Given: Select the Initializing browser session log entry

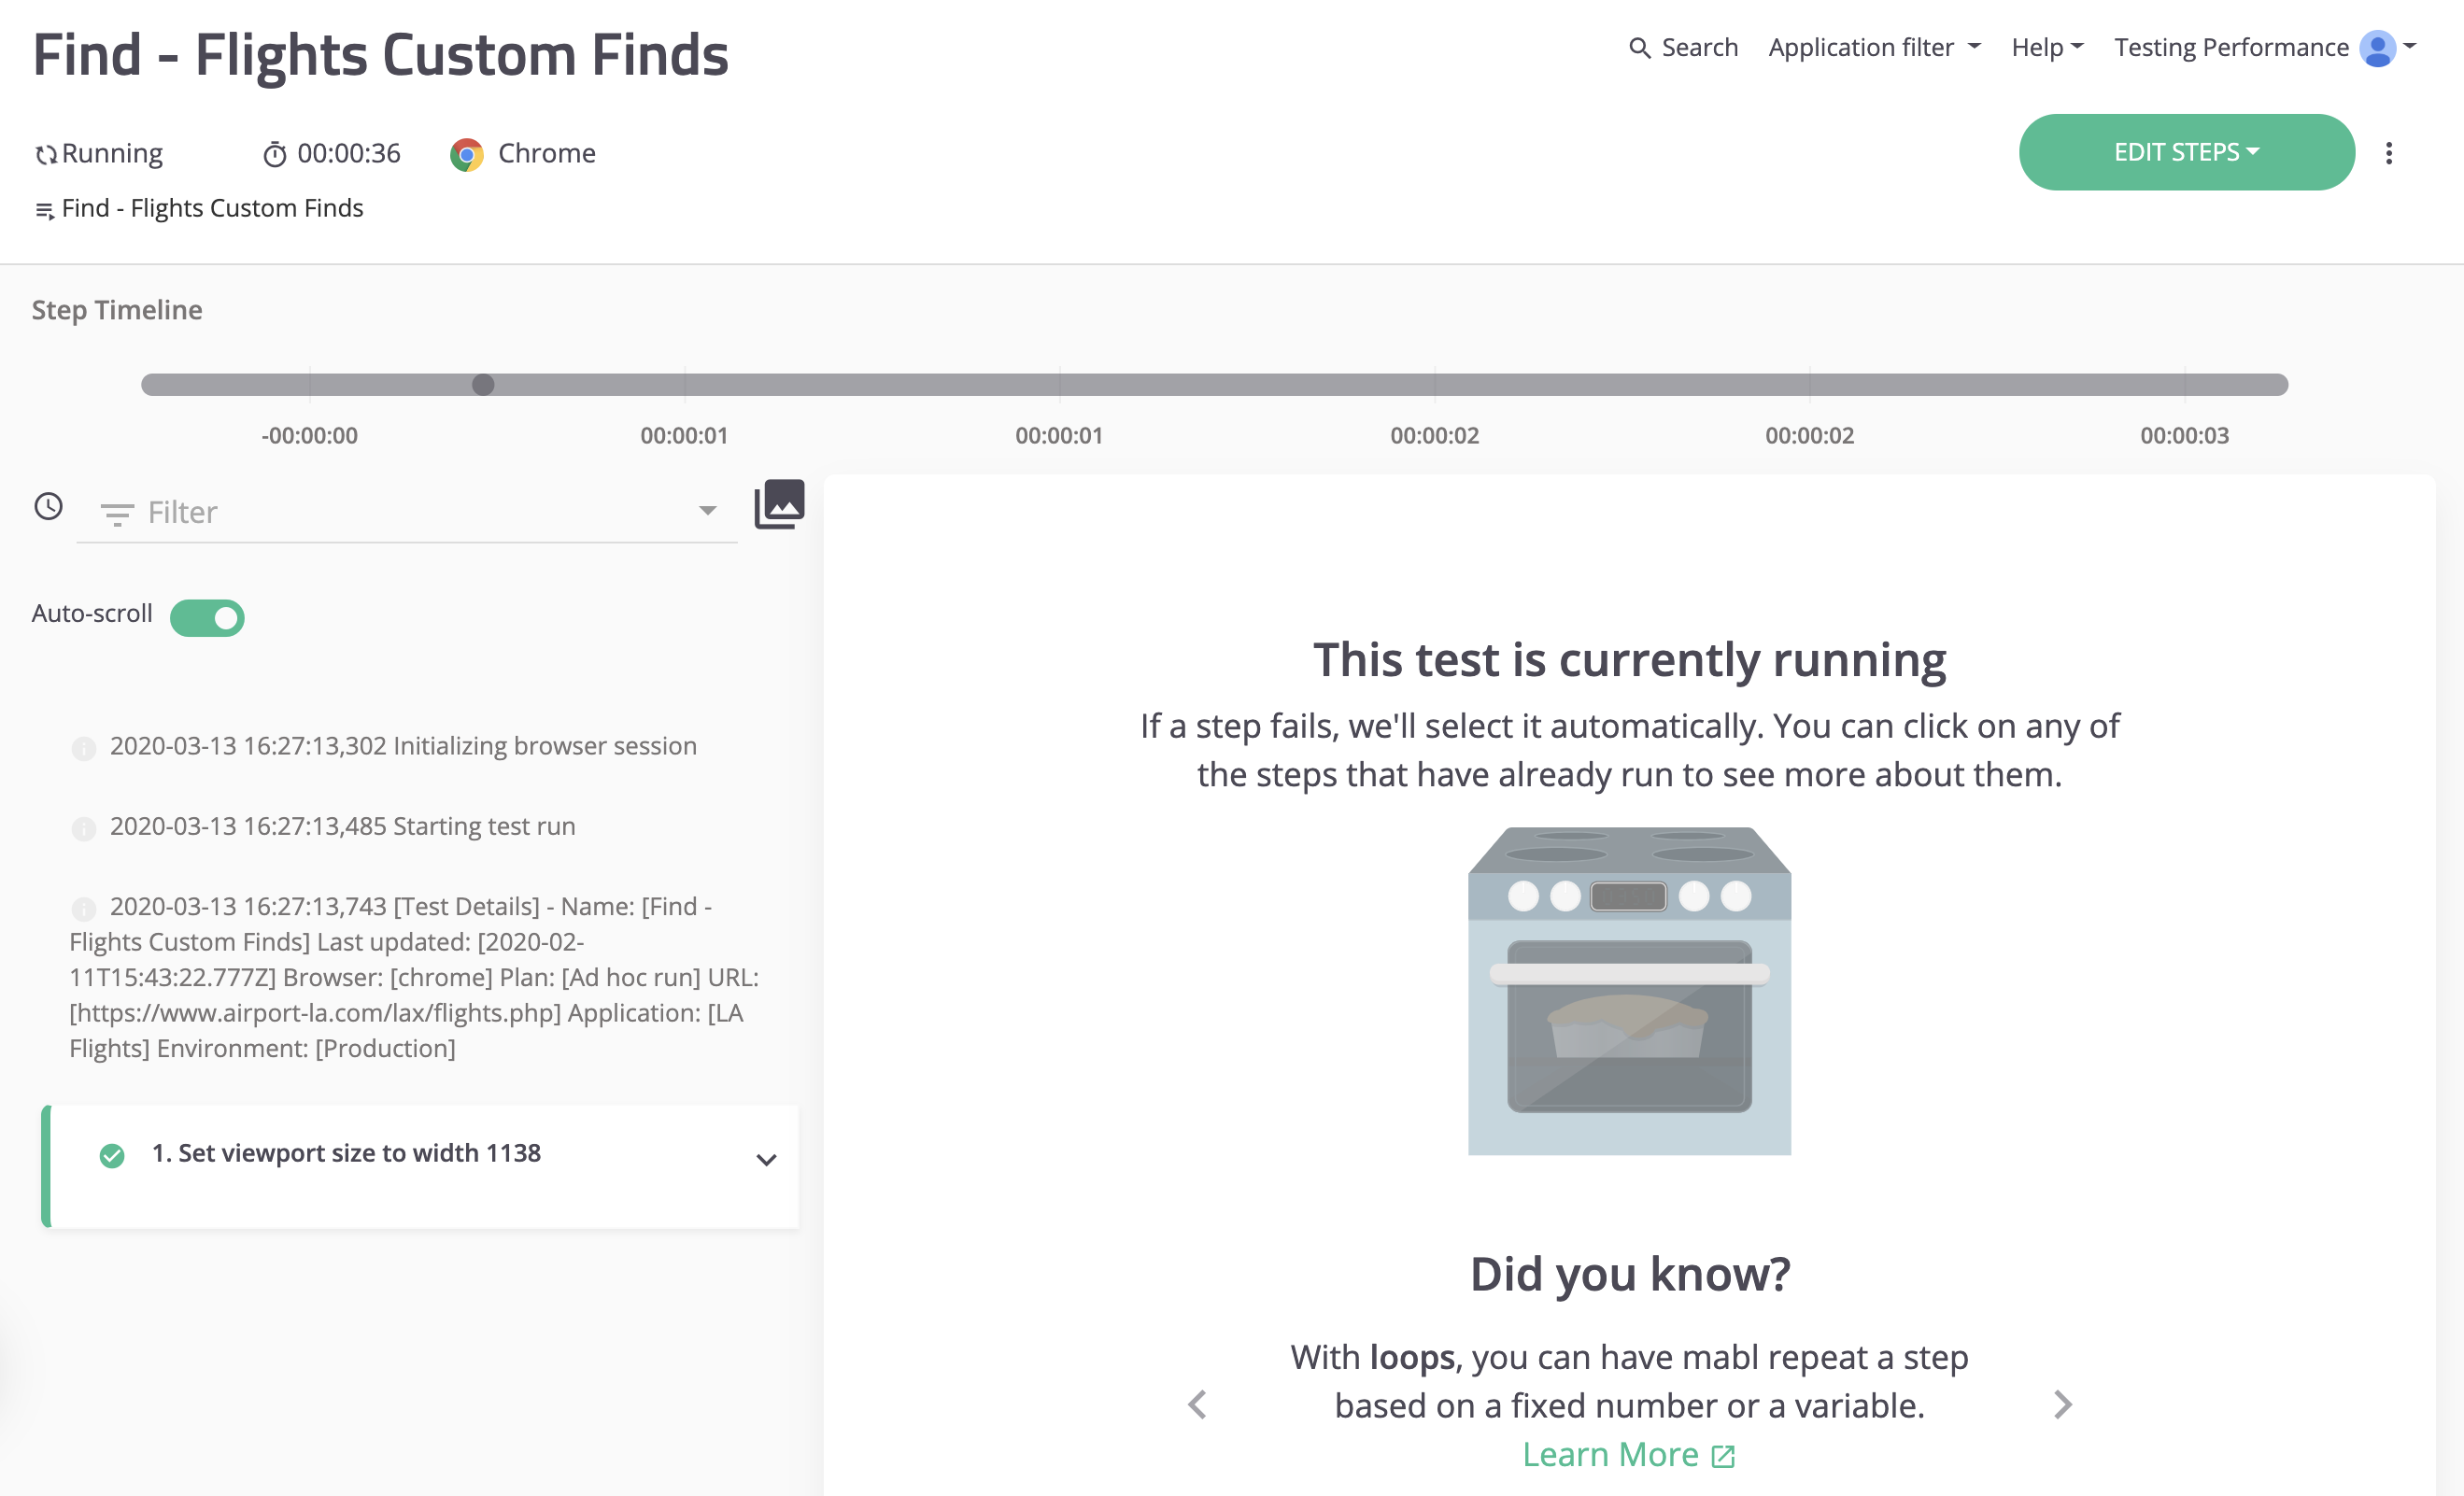Looking at the screenshot, I should tap(403, 746).
